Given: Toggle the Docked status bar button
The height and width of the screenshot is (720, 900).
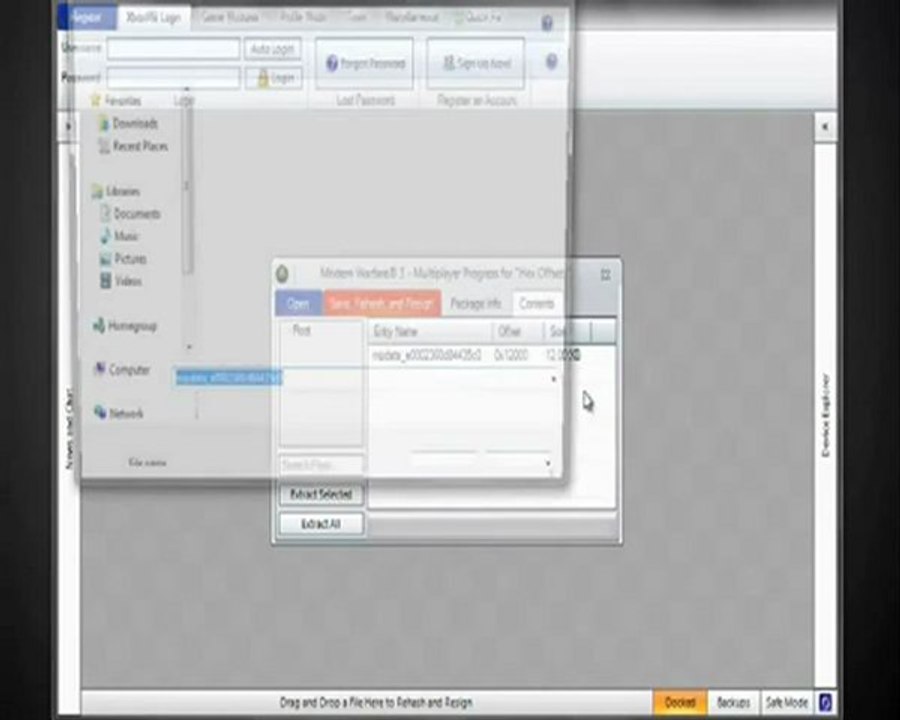Looking at the screenshot, I should 680,702.
